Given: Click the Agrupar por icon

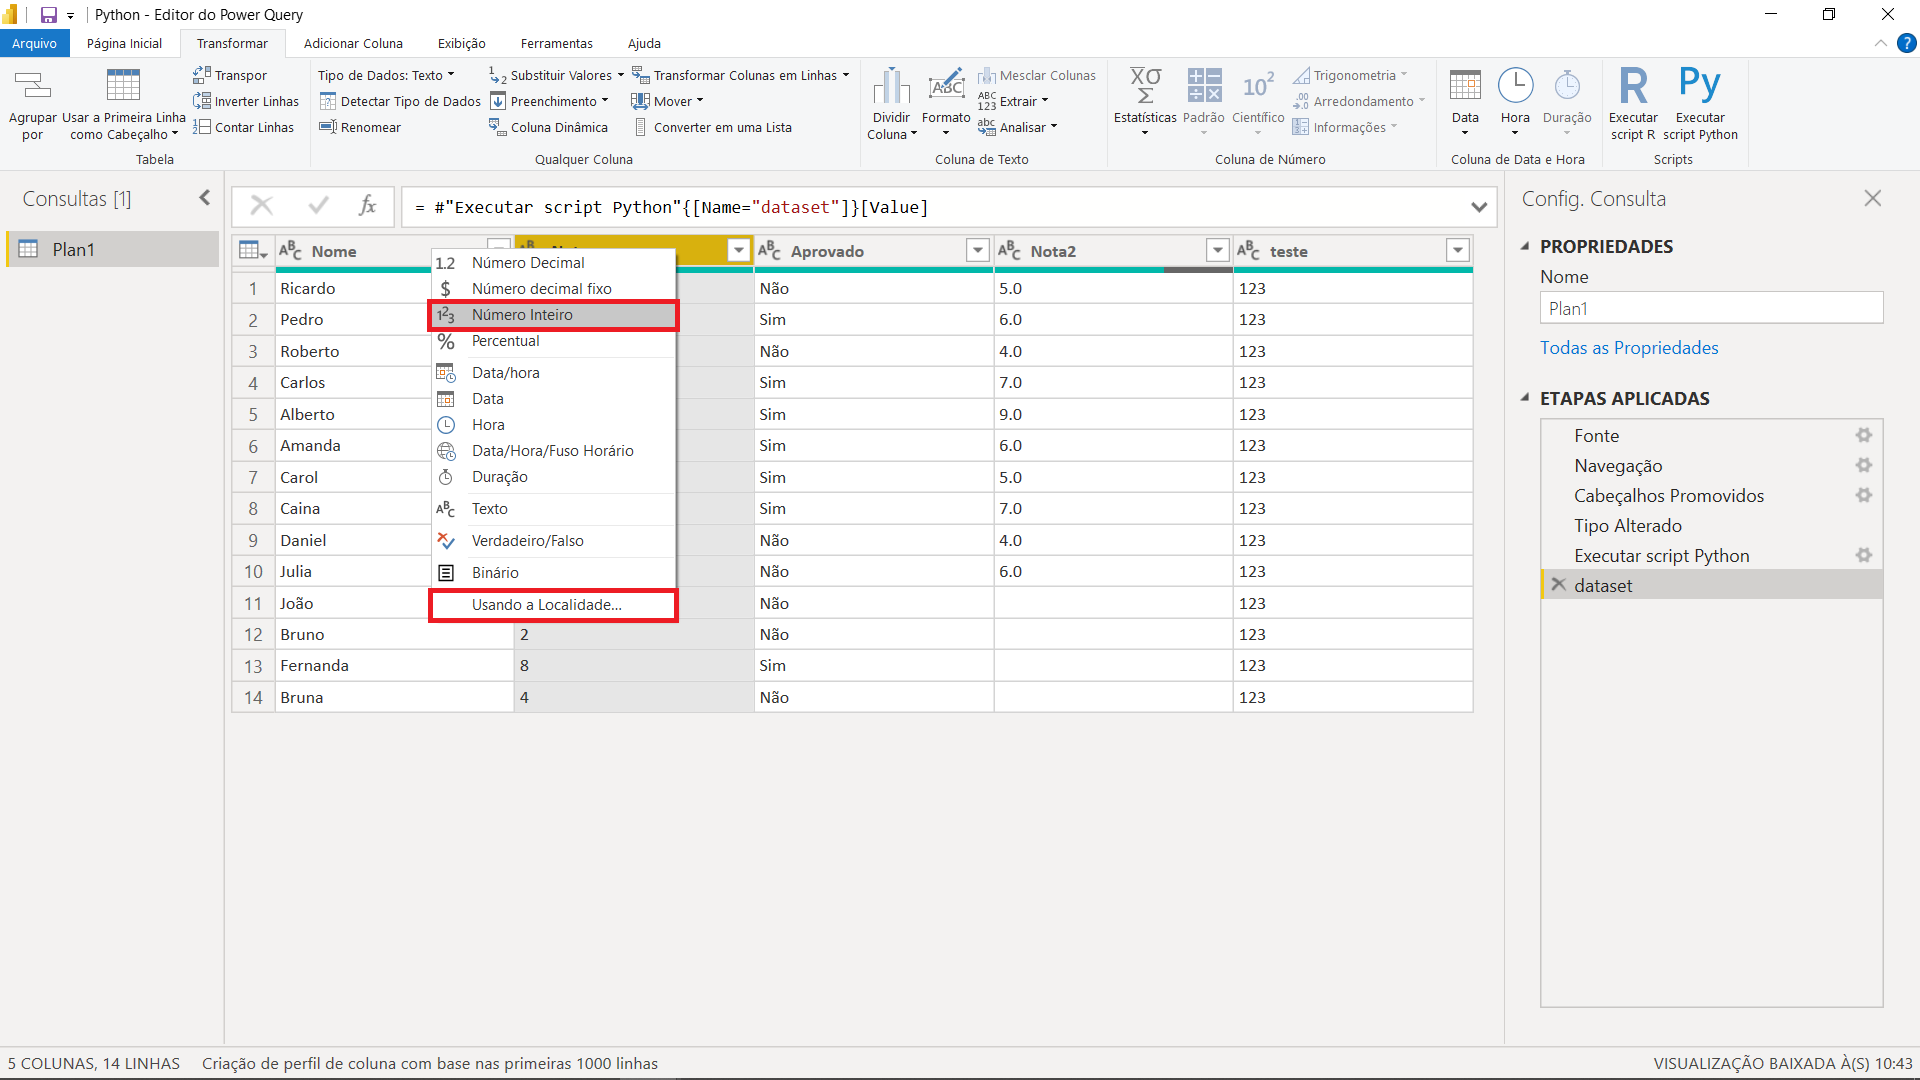Looking at the screenshot, I should [32, 87].
